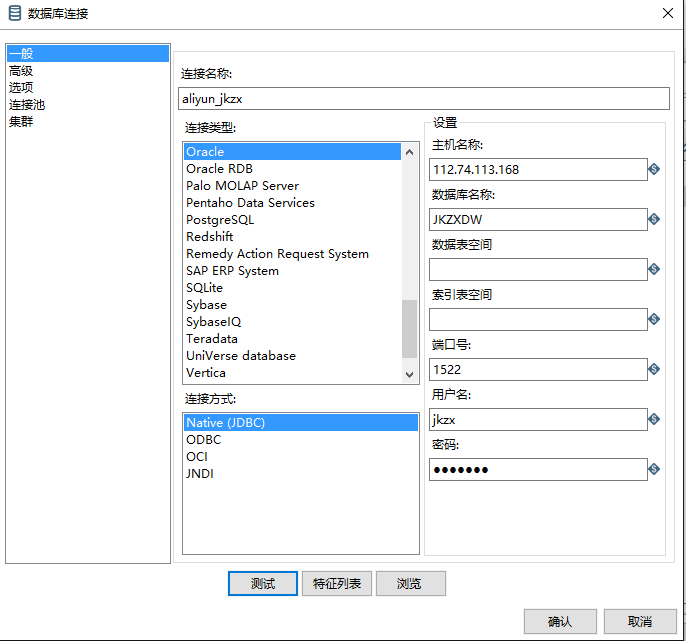Viewport: 686px width, 641px height.
Task: Cancel with the 取消 button
Action: [640, 621]
